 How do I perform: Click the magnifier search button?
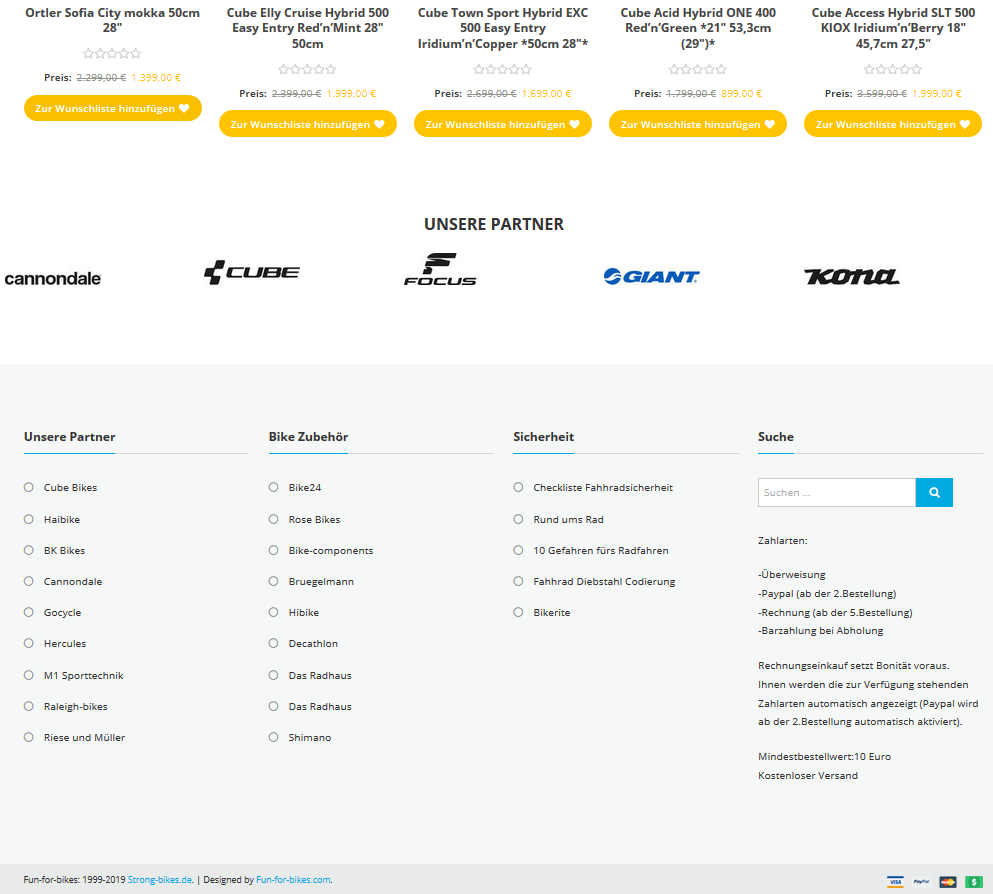pos(934,493)
